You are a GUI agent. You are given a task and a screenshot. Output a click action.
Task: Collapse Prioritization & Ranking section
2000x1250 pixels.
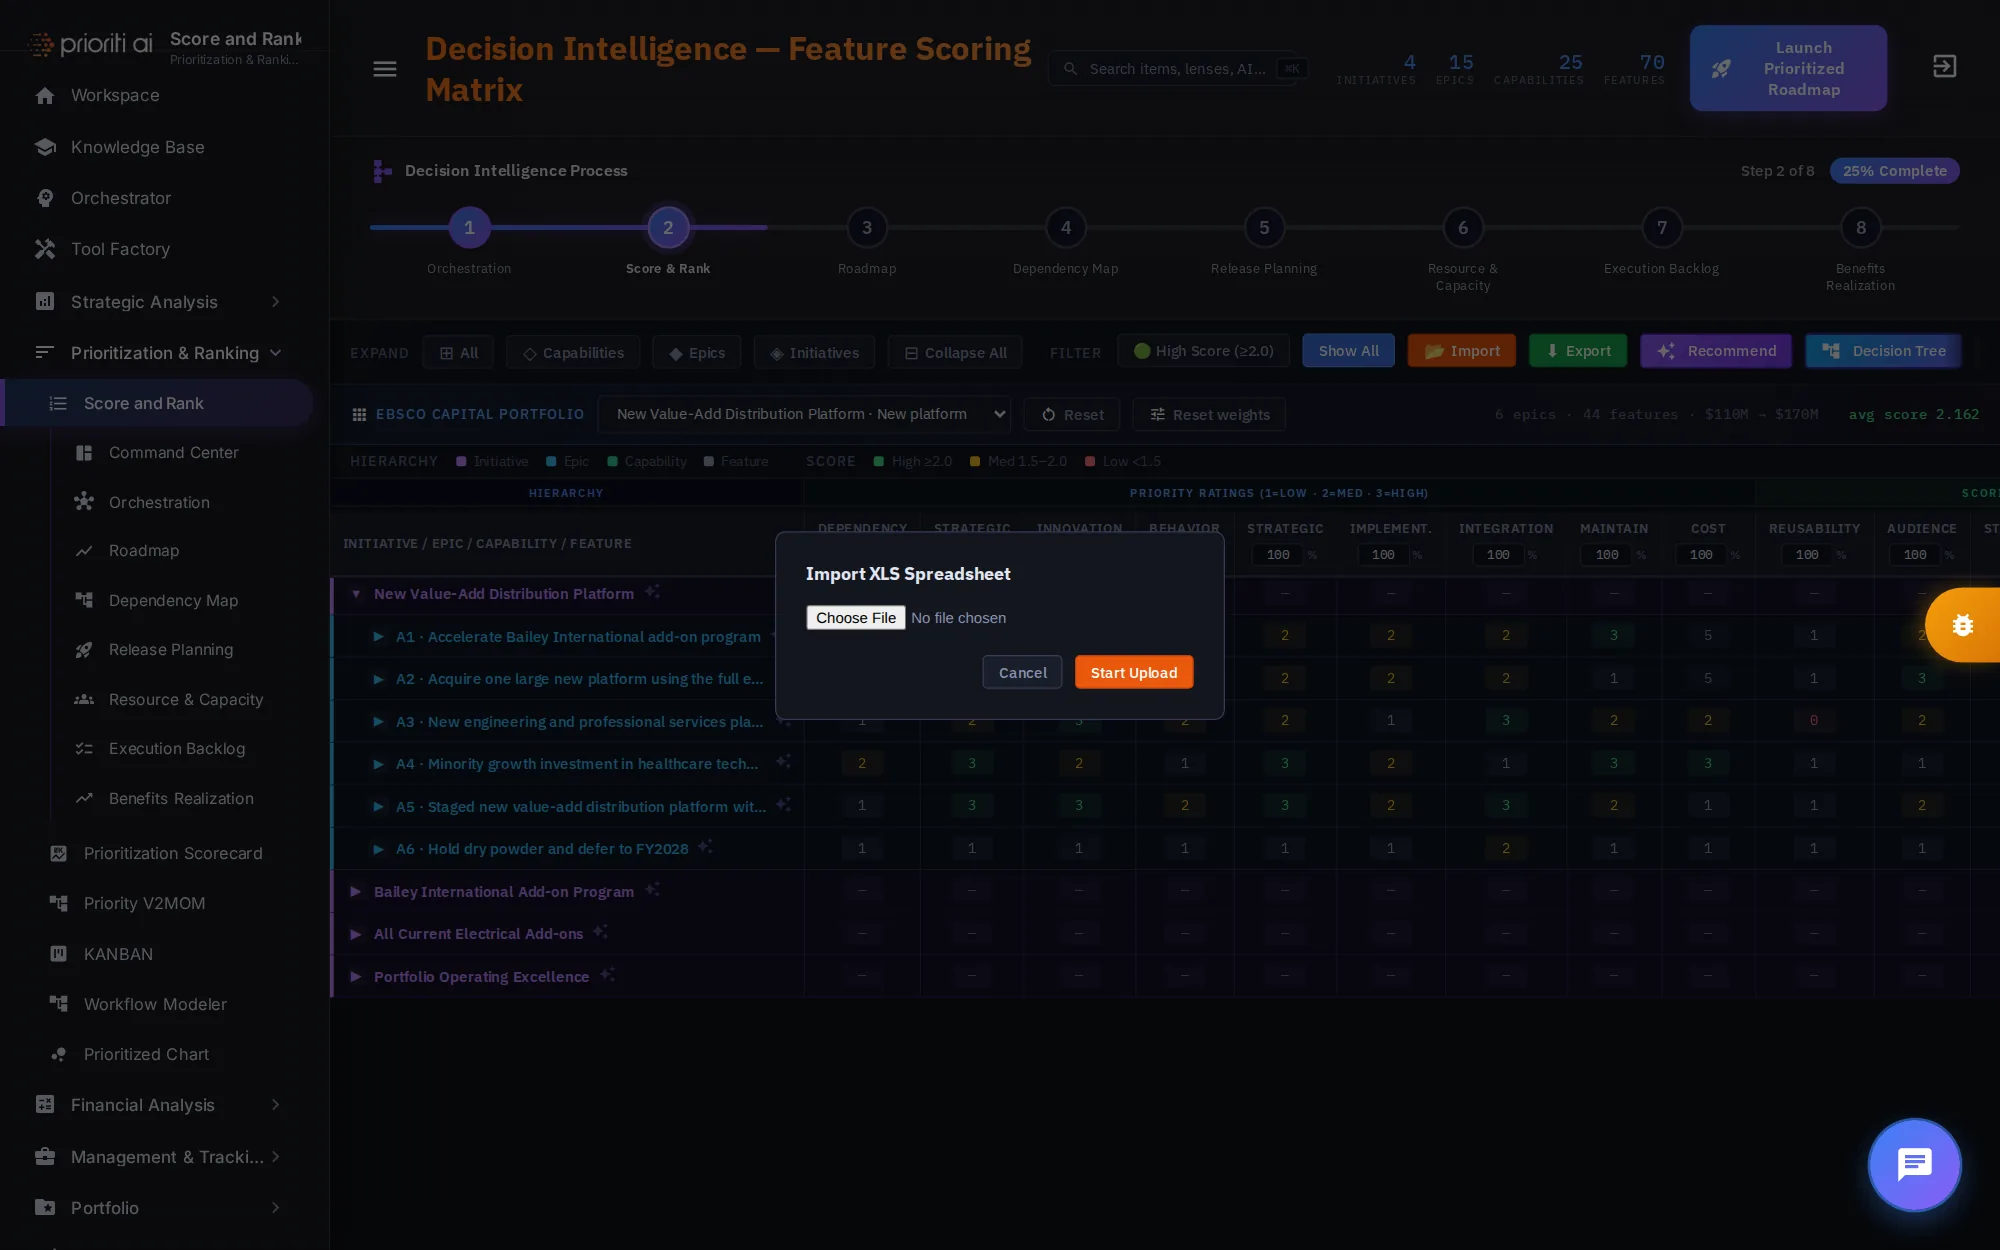coord(160,353)
